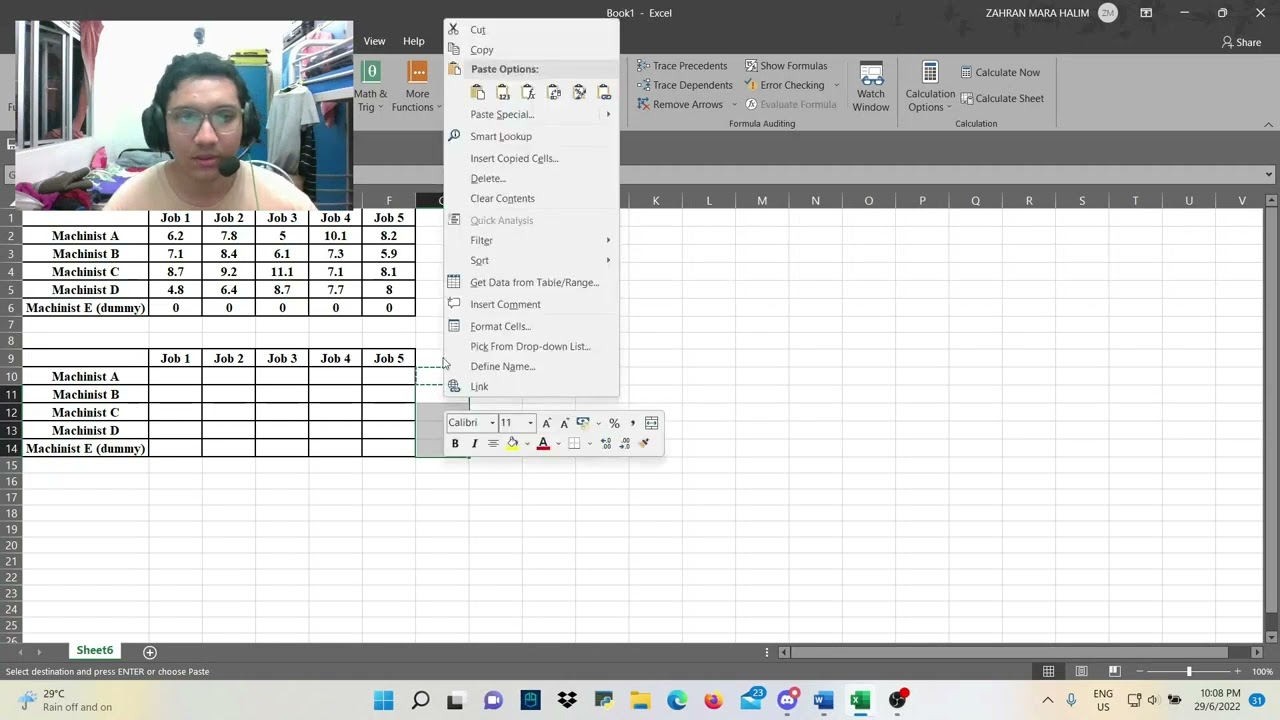Expand the Sort submenu

(532, 260)
